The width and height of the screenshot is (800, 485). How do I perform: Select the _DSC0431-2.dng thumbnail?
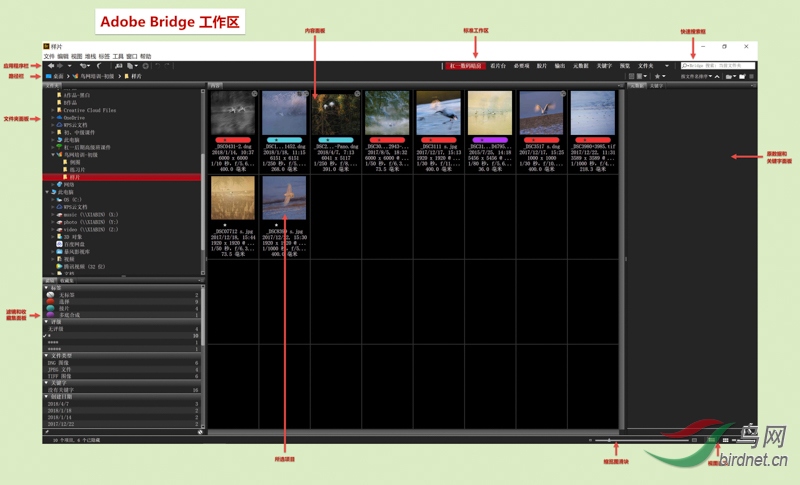tap(234, 114)
